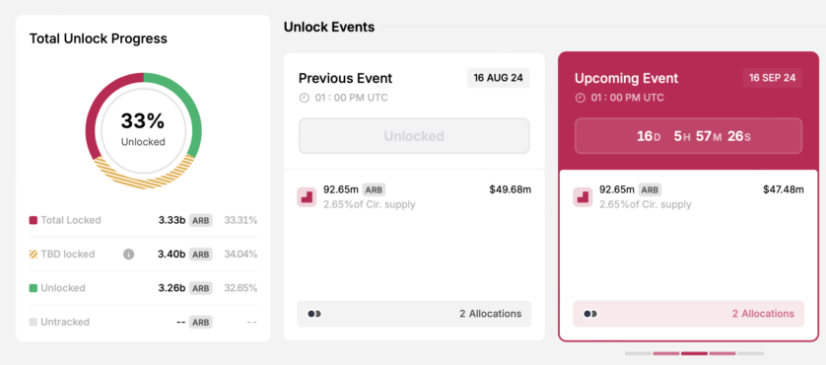Screen dimensions: 826x365
Task: Click the Previous Event allocation chart icon
Action: pyautogui.click(x=307, y=197)
